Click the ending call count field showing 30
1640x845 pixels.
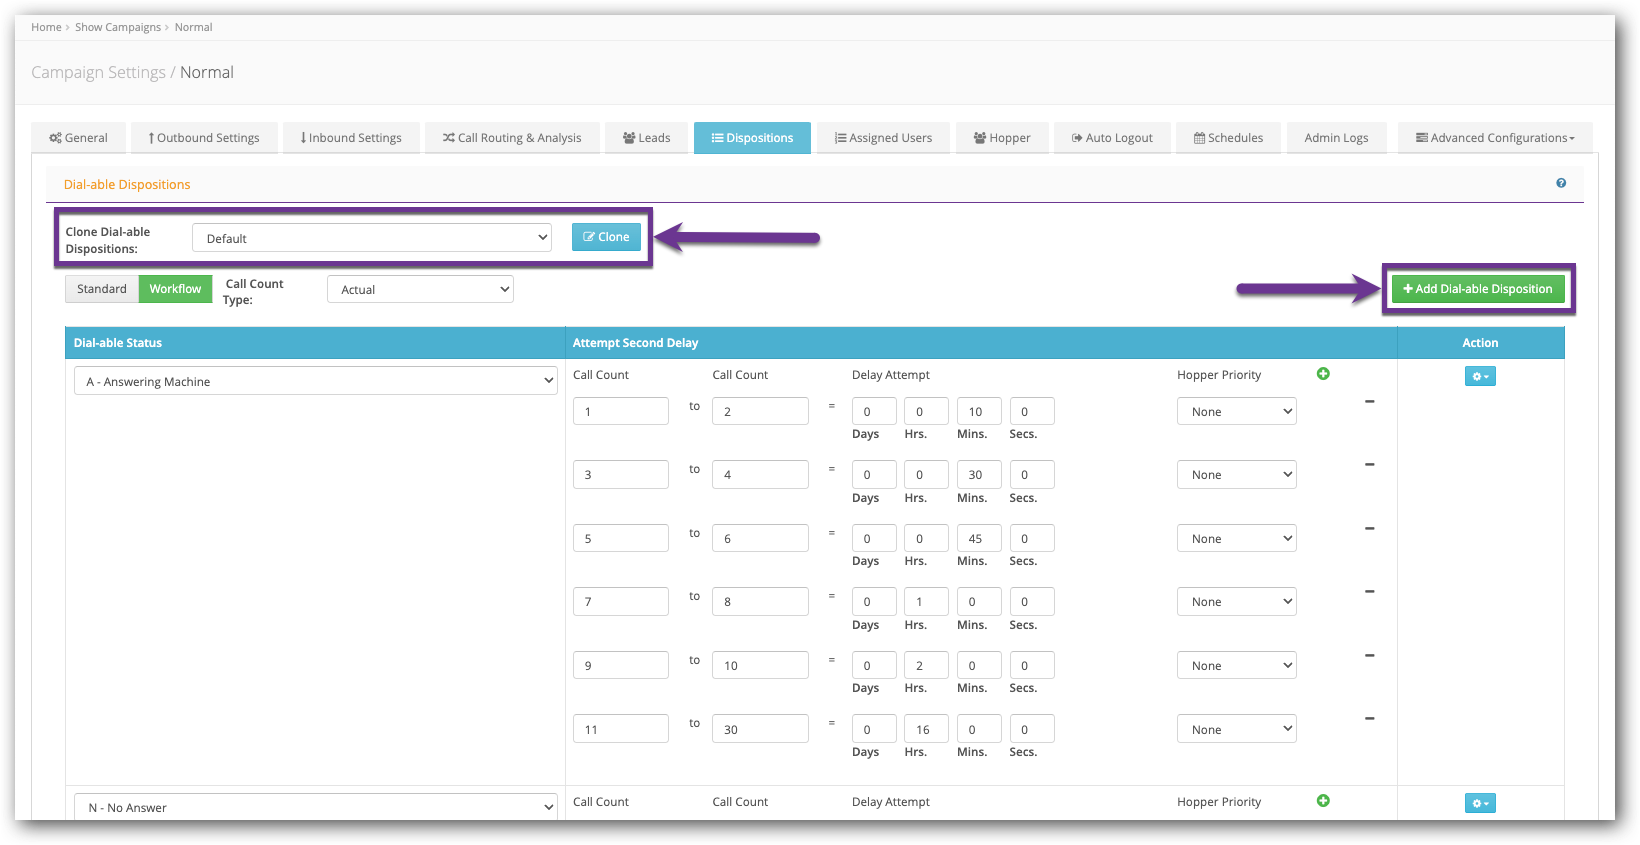760,729
